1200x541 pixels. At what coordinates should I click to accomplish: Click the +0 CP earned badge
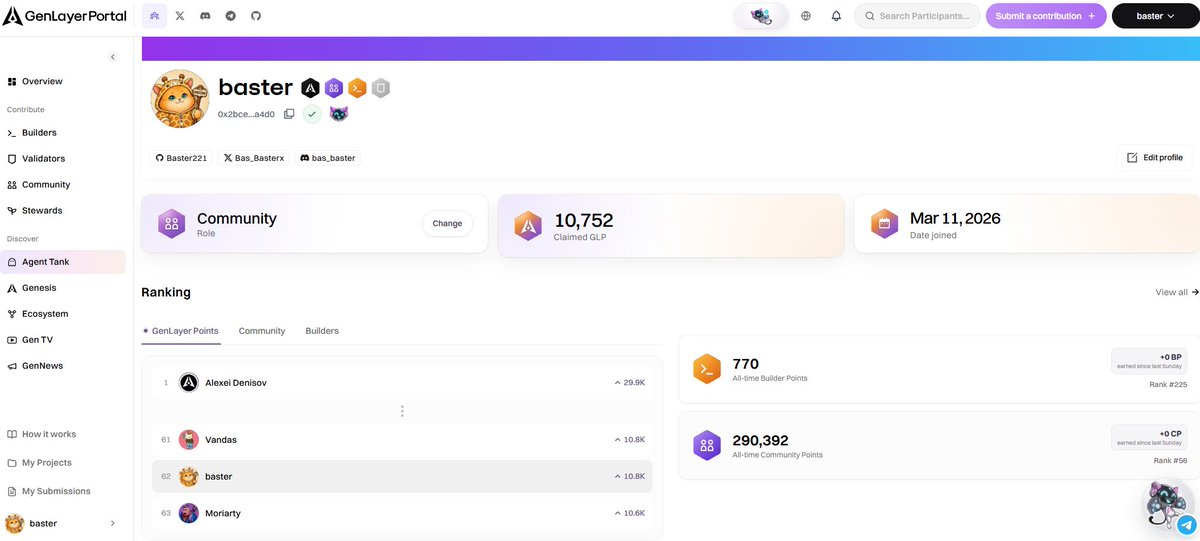pos(1149,438)
